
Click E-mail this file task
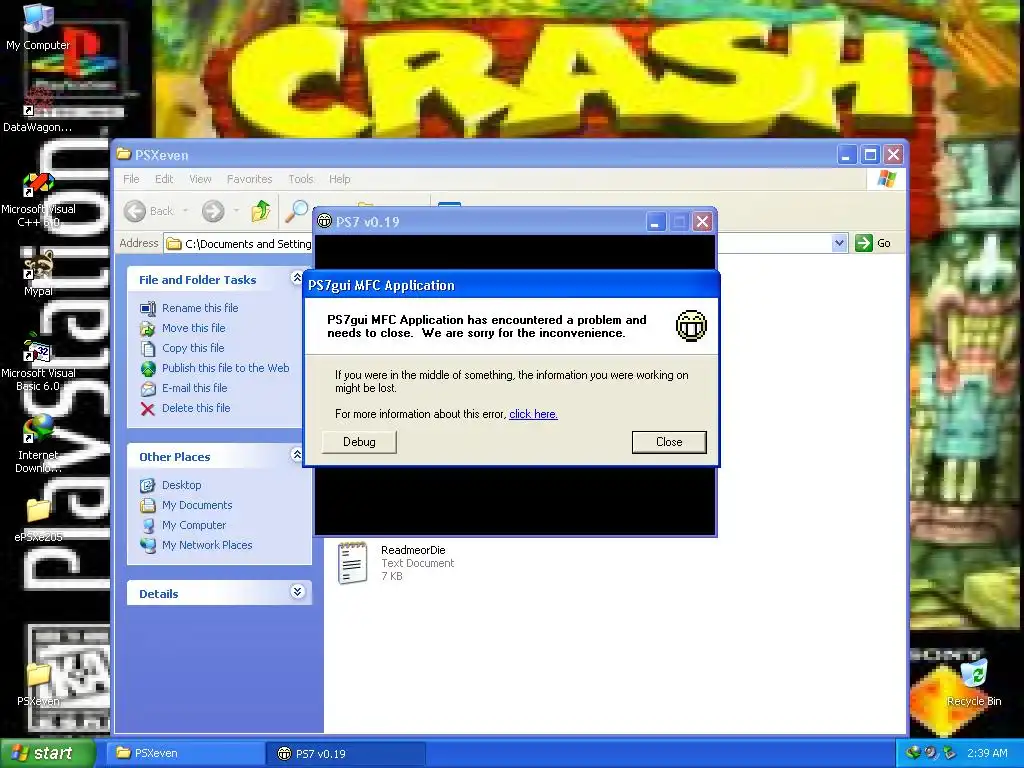coord(195,388)
